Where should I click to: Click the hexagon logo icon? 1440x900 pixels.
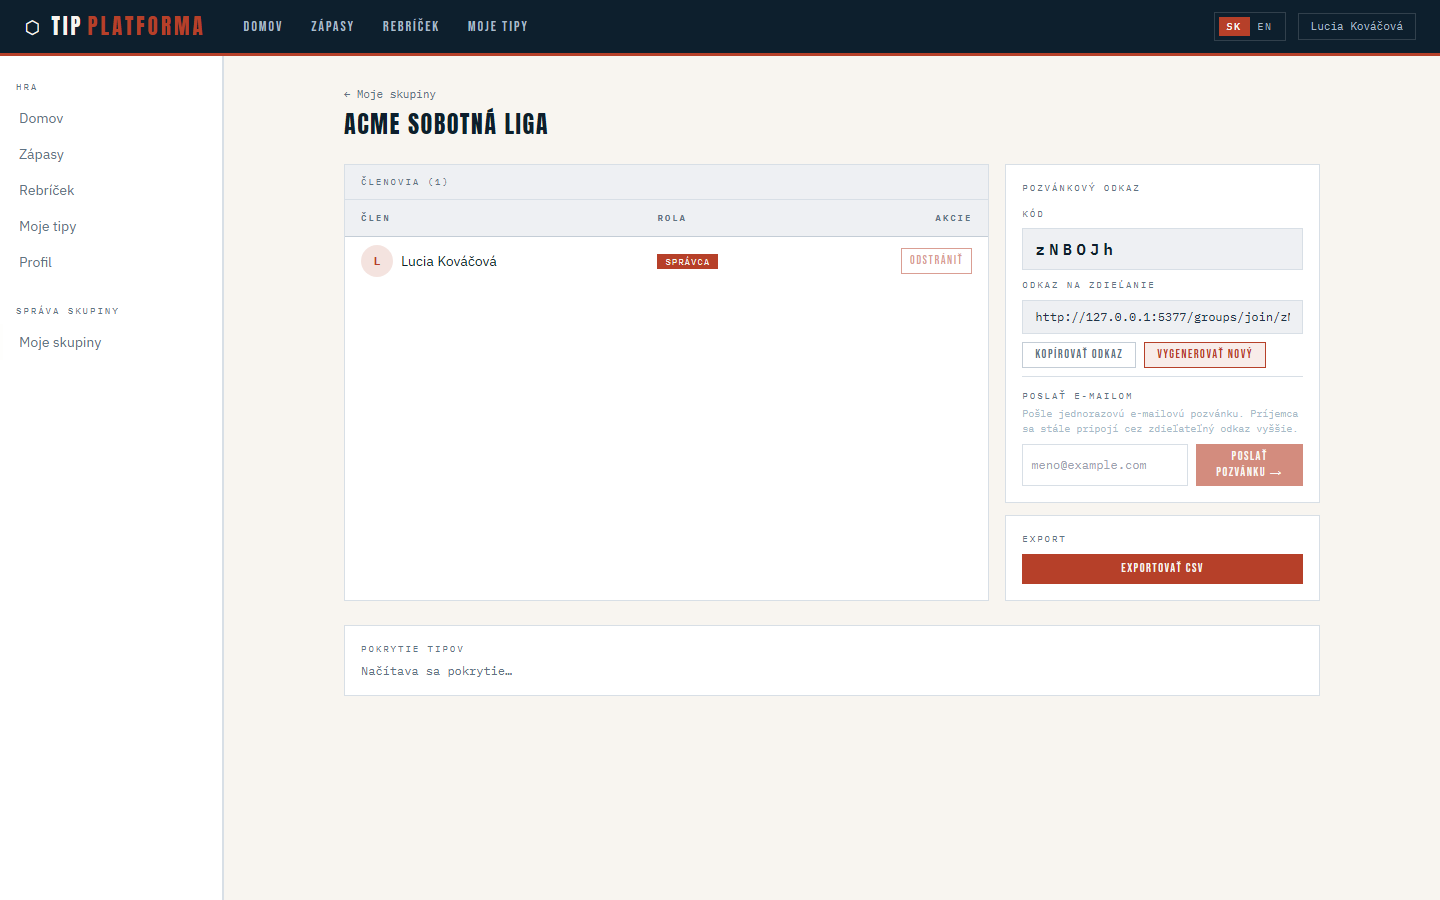tap(32, 27)
